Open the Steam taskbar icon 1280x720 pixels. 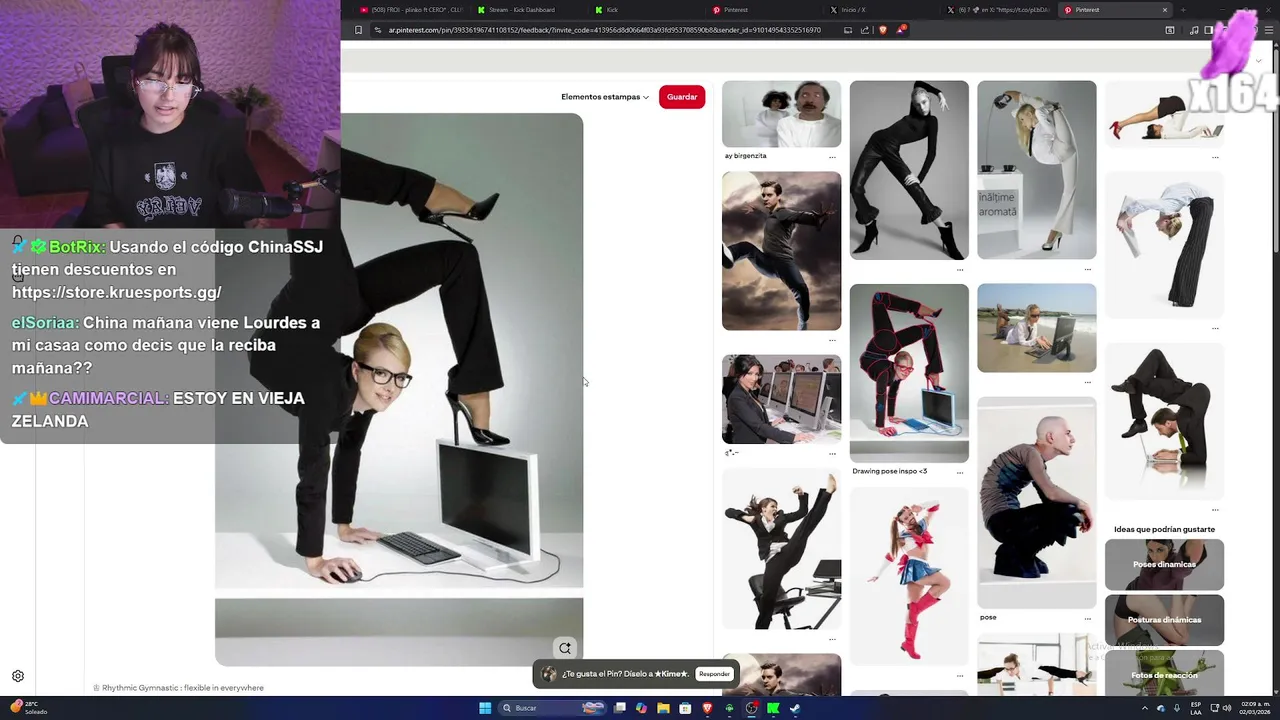point(795,708)
